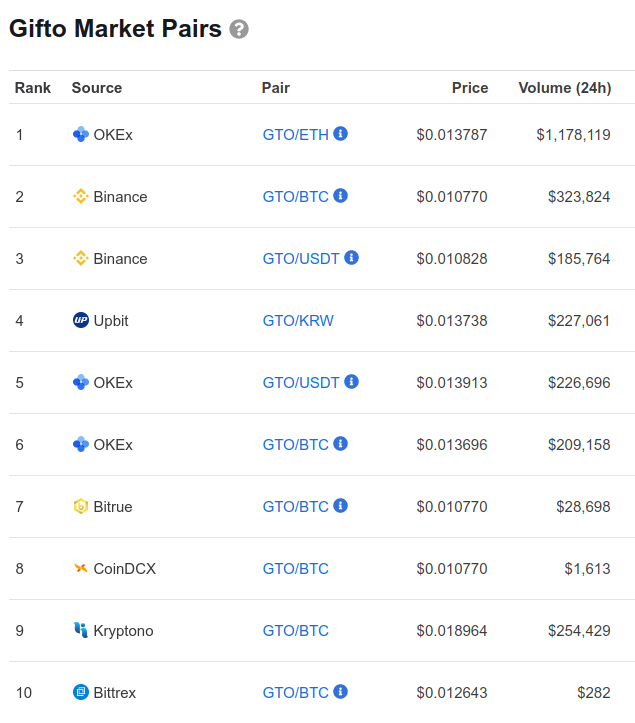635x723 pixels.
Task: Click the volume $209,158
Action: click(579, 444)
